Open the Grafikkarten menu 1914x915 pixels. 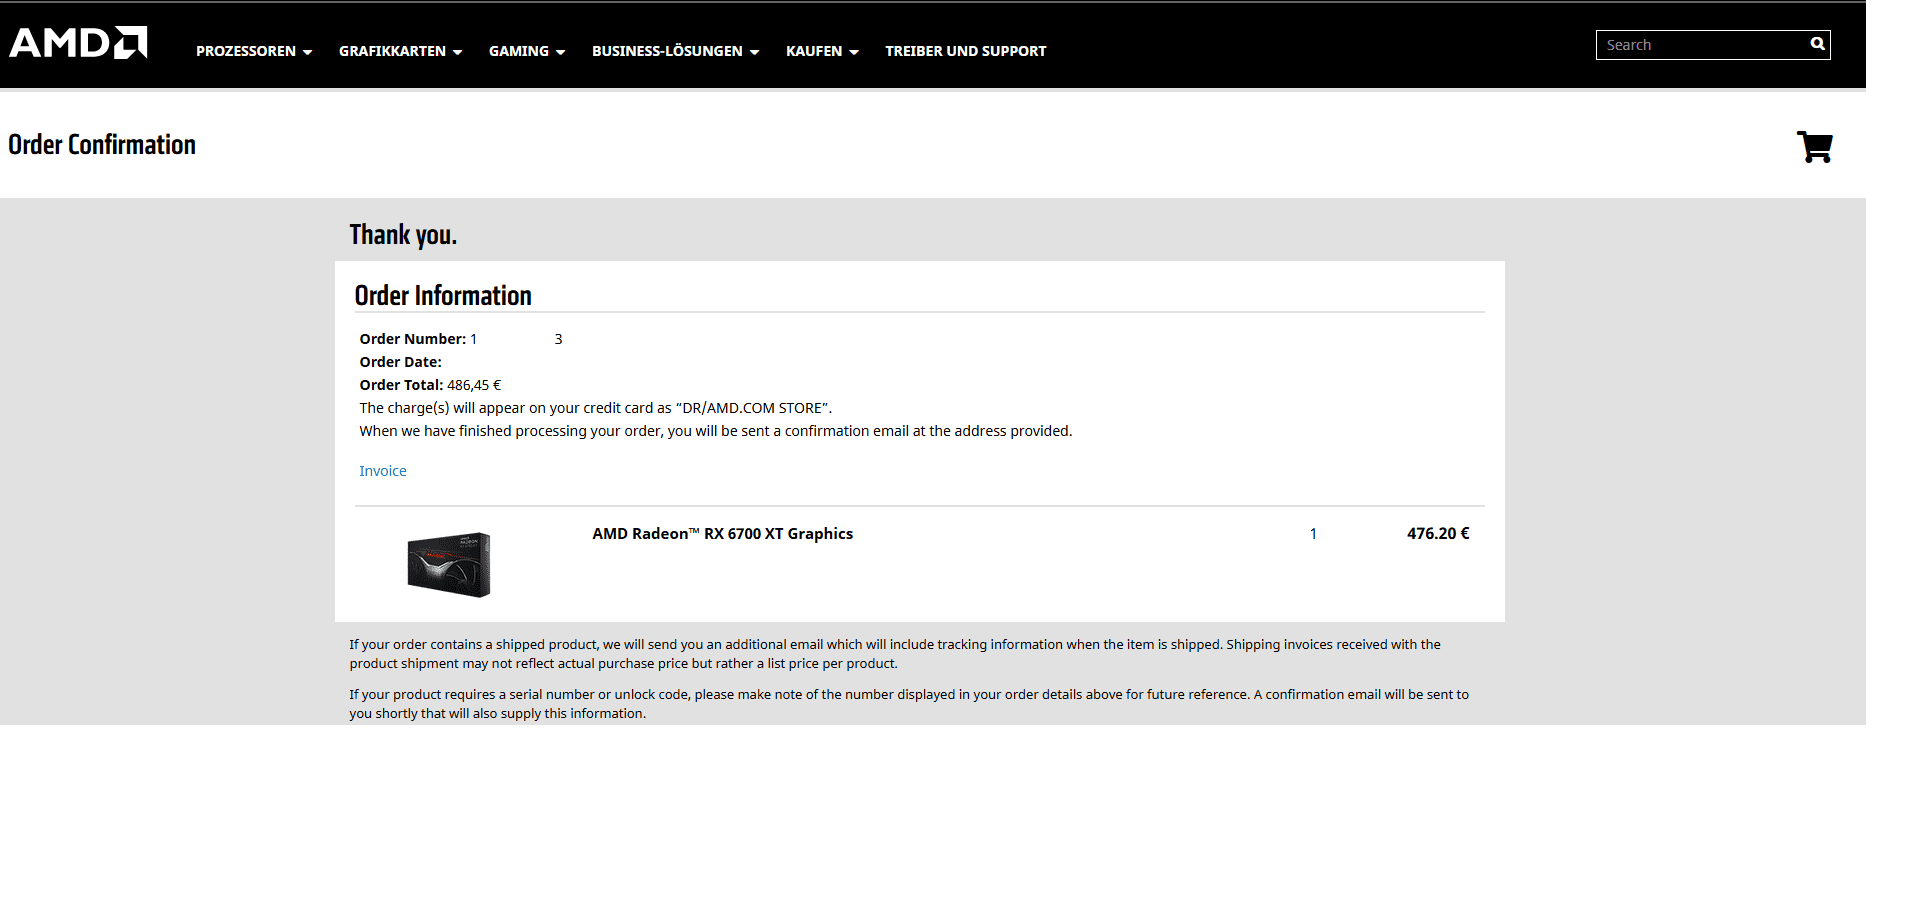click(x=400, y=51)
